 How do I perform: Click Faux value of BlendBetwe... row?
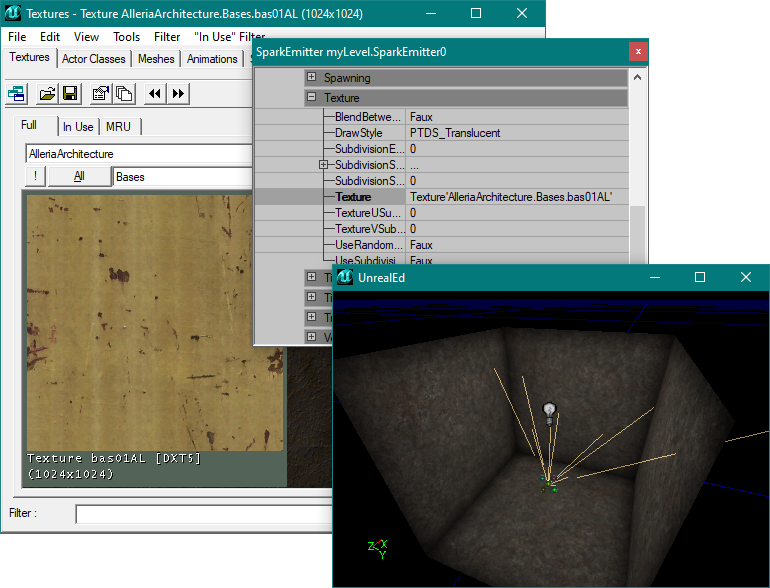click(x=421, y=117)
